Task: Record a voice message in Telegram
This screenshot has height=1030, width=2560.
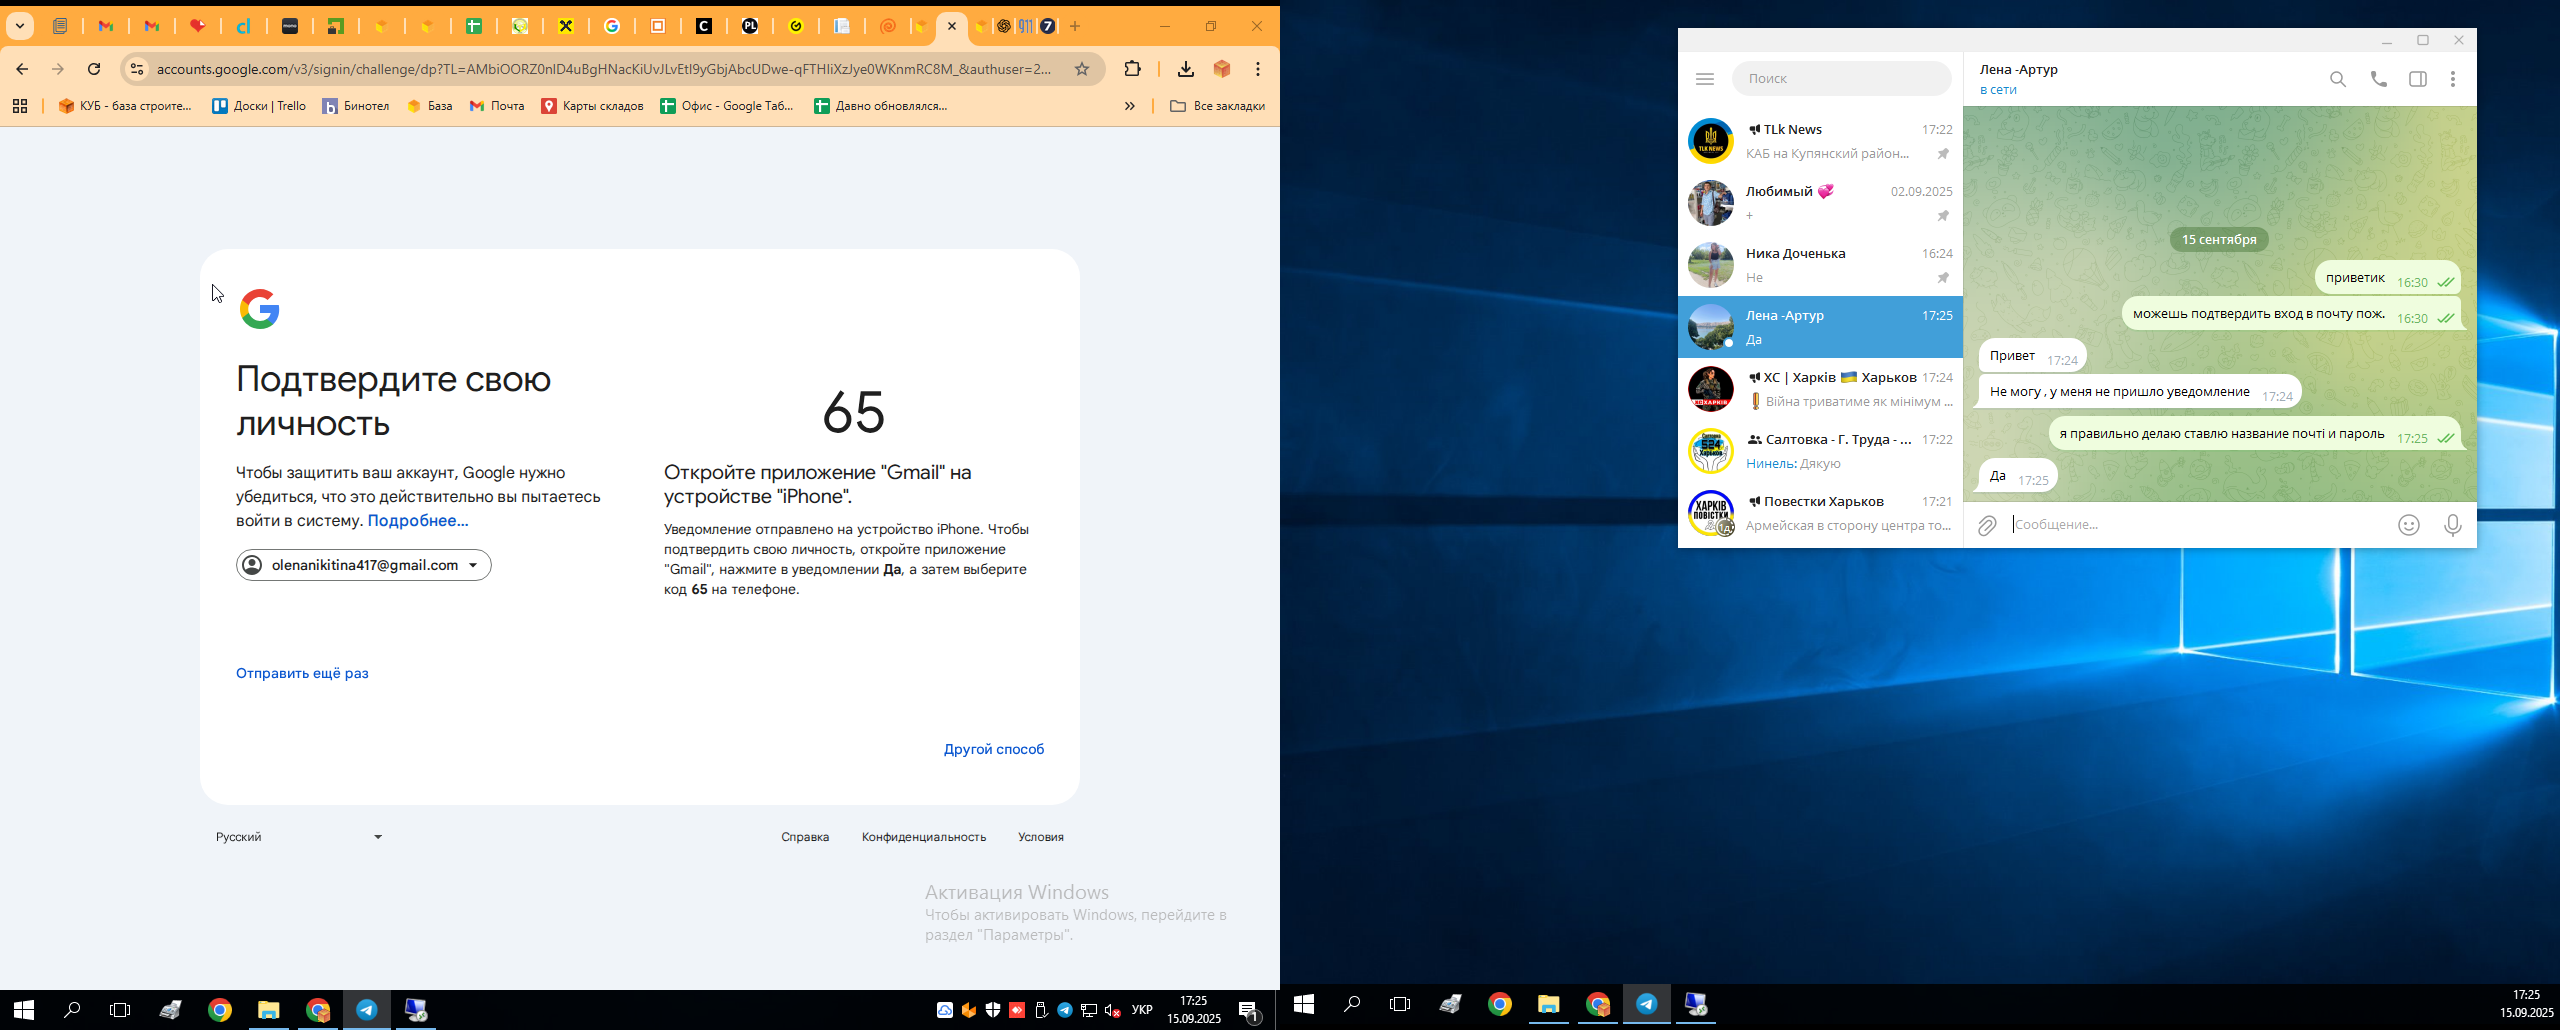Action: point(2453,525)
